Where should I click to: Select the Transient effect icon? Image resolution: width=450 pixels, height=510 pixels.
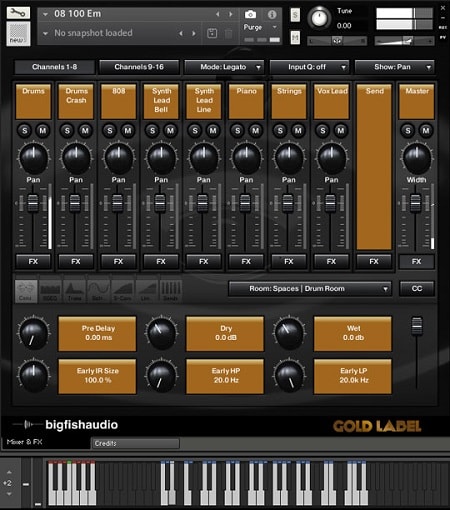coord(75,291)
